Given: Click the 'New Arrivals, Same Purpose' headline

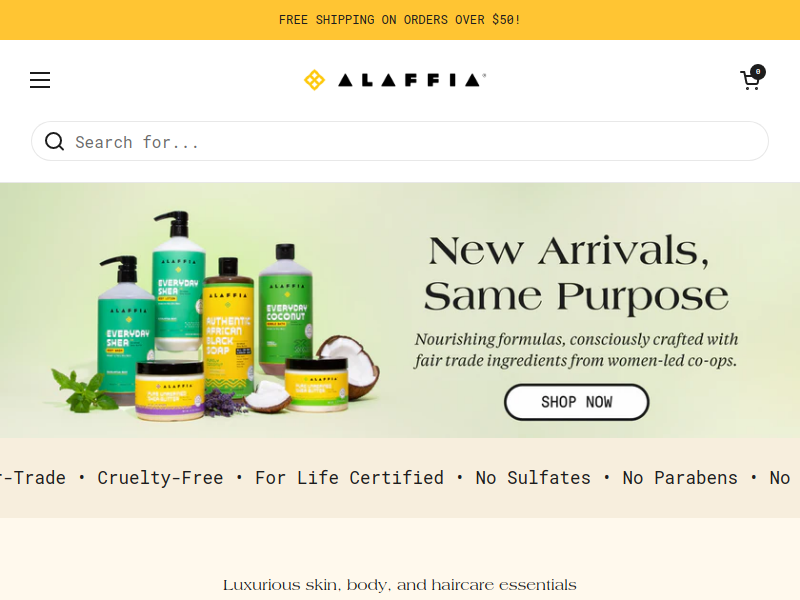Looking at the screenshot, I should point(576,273).
